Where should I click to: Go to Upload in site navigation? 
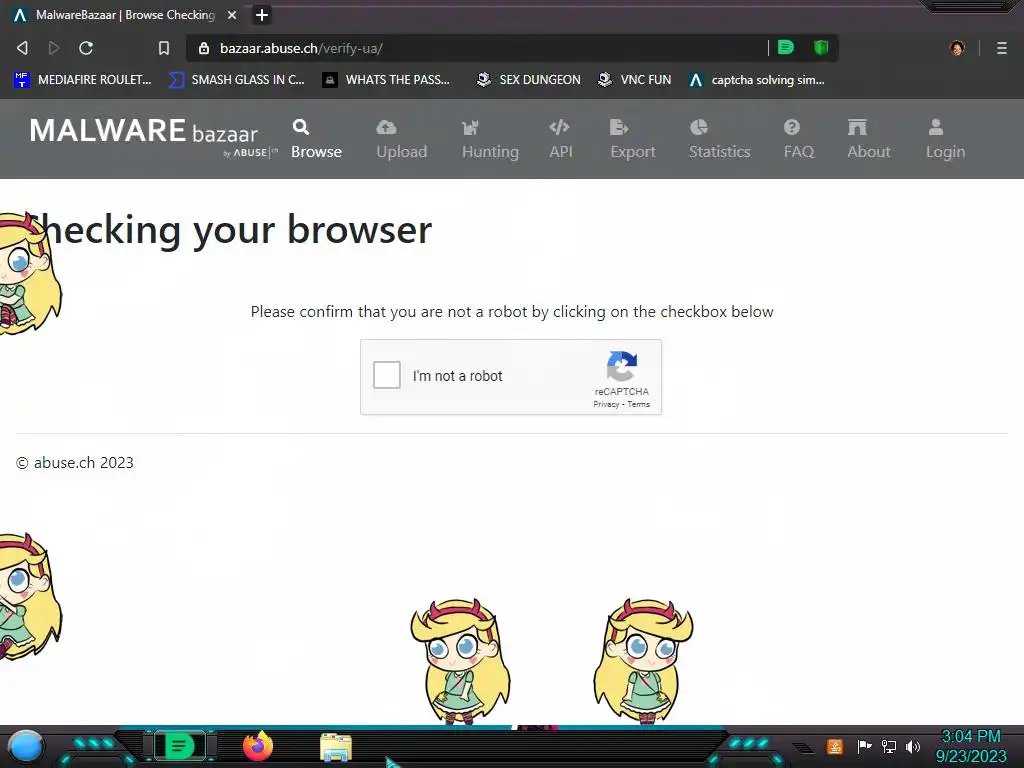(x=402, y=139)
